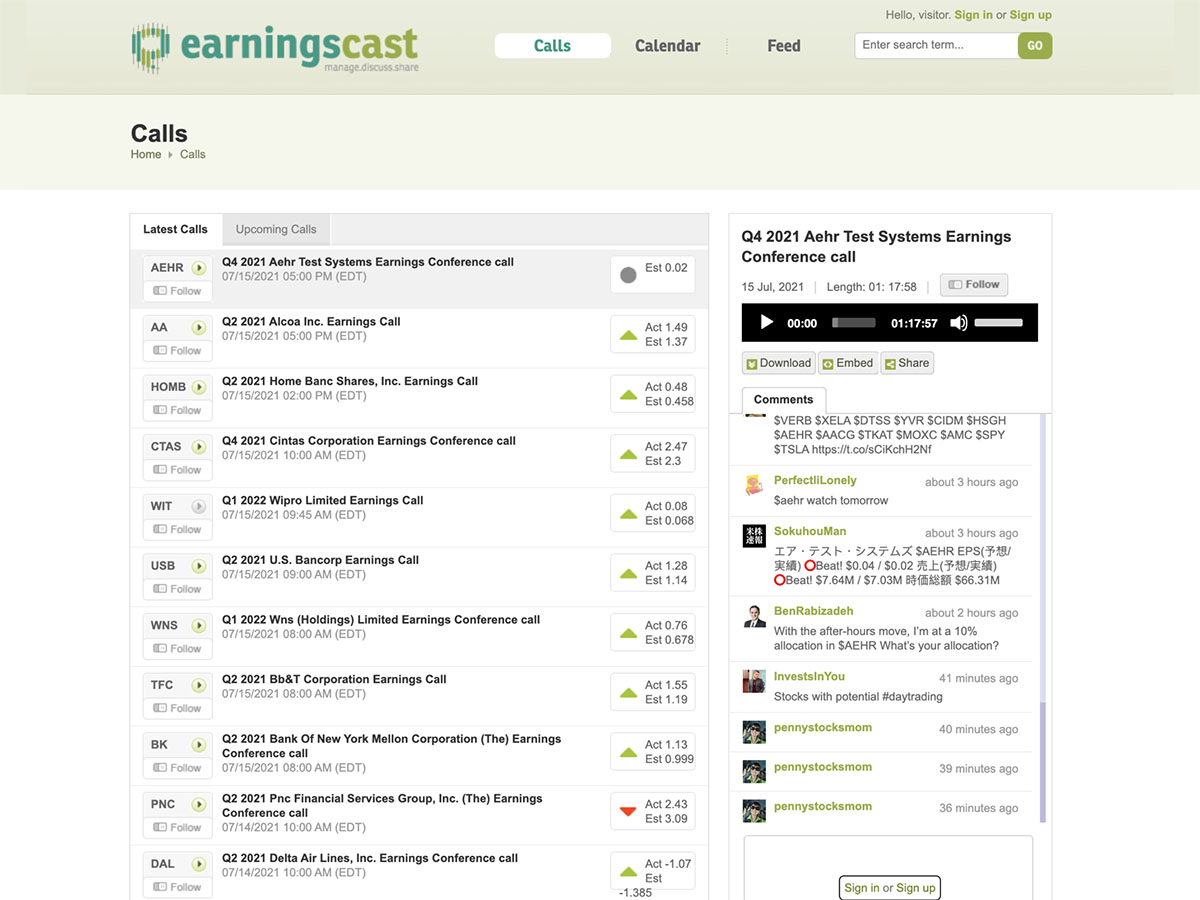Click the earningscast logo
The width and height of the screenshot is (1200, 900).
pyautogui.click(x=275, y=48)
